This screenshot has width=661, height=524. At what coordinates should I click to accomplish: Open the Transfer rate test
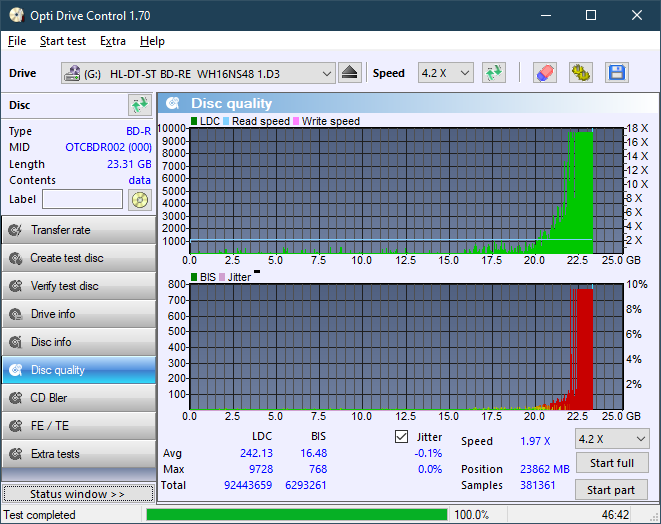[79, 230]
